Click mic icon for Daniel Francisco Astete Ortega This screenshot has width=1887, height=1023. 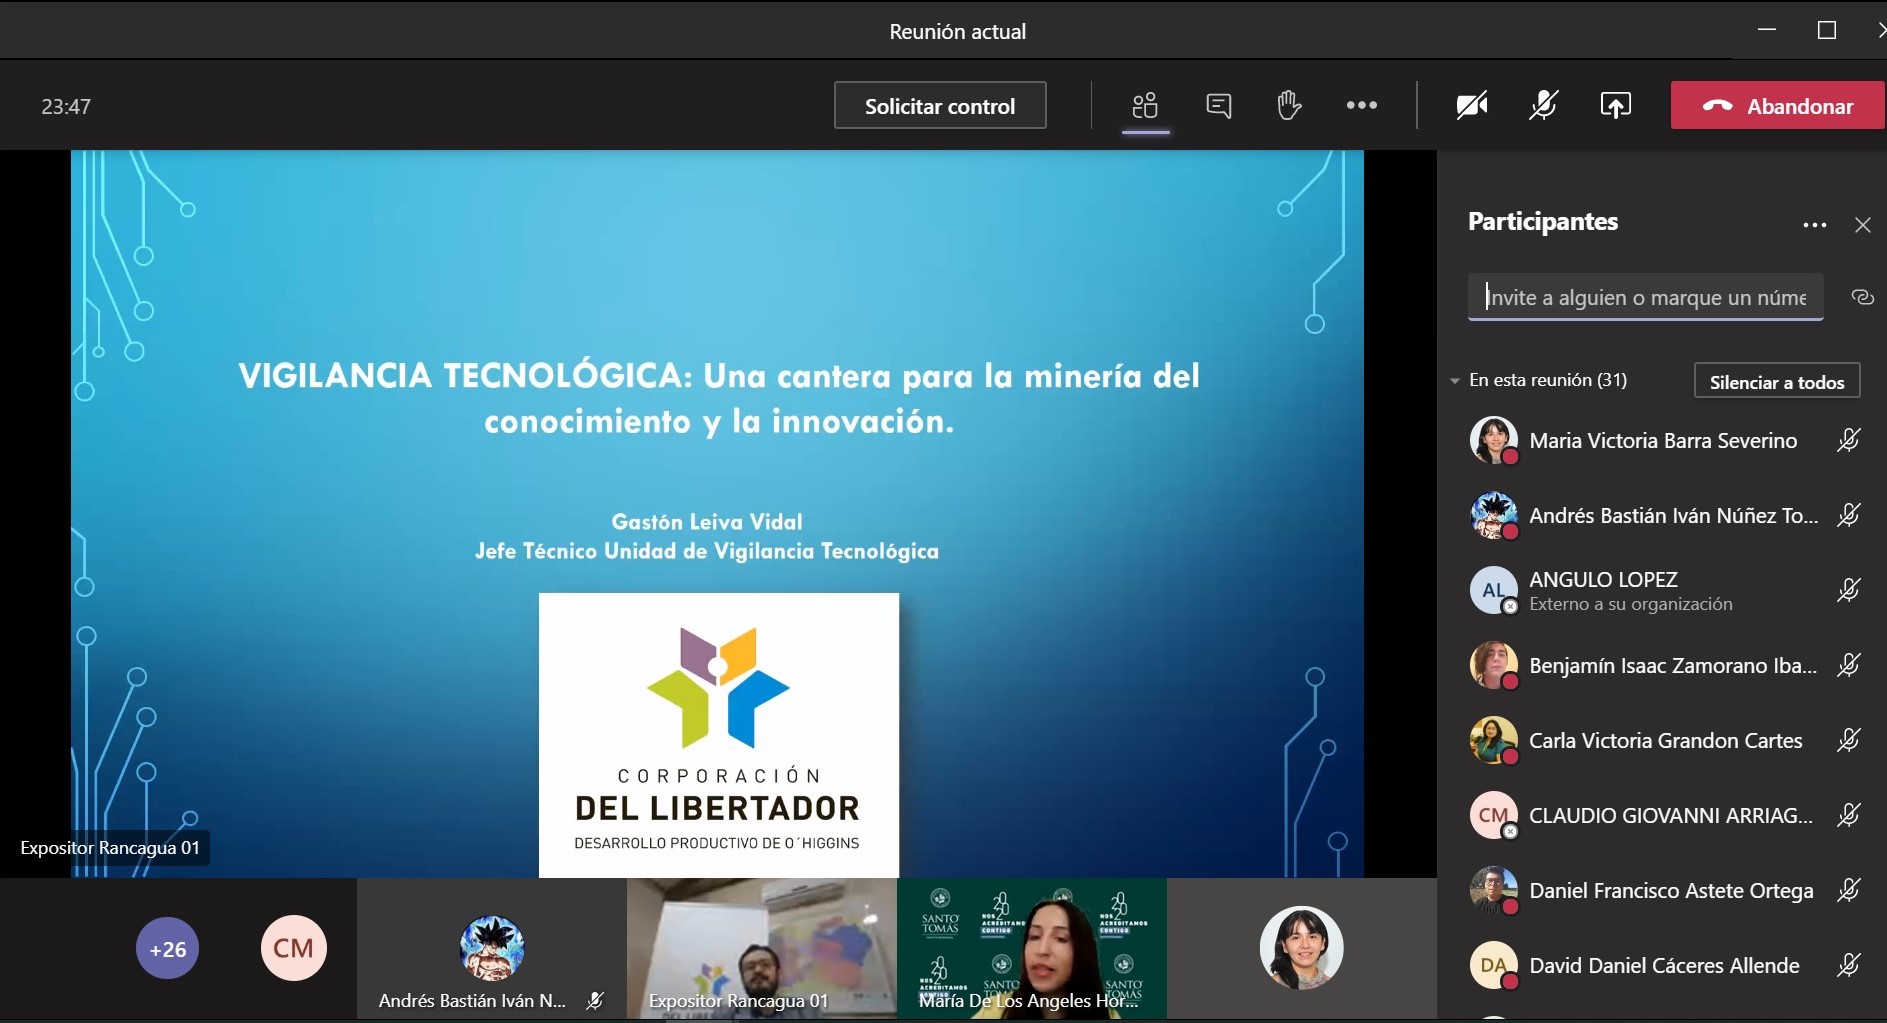(1848, 891)
